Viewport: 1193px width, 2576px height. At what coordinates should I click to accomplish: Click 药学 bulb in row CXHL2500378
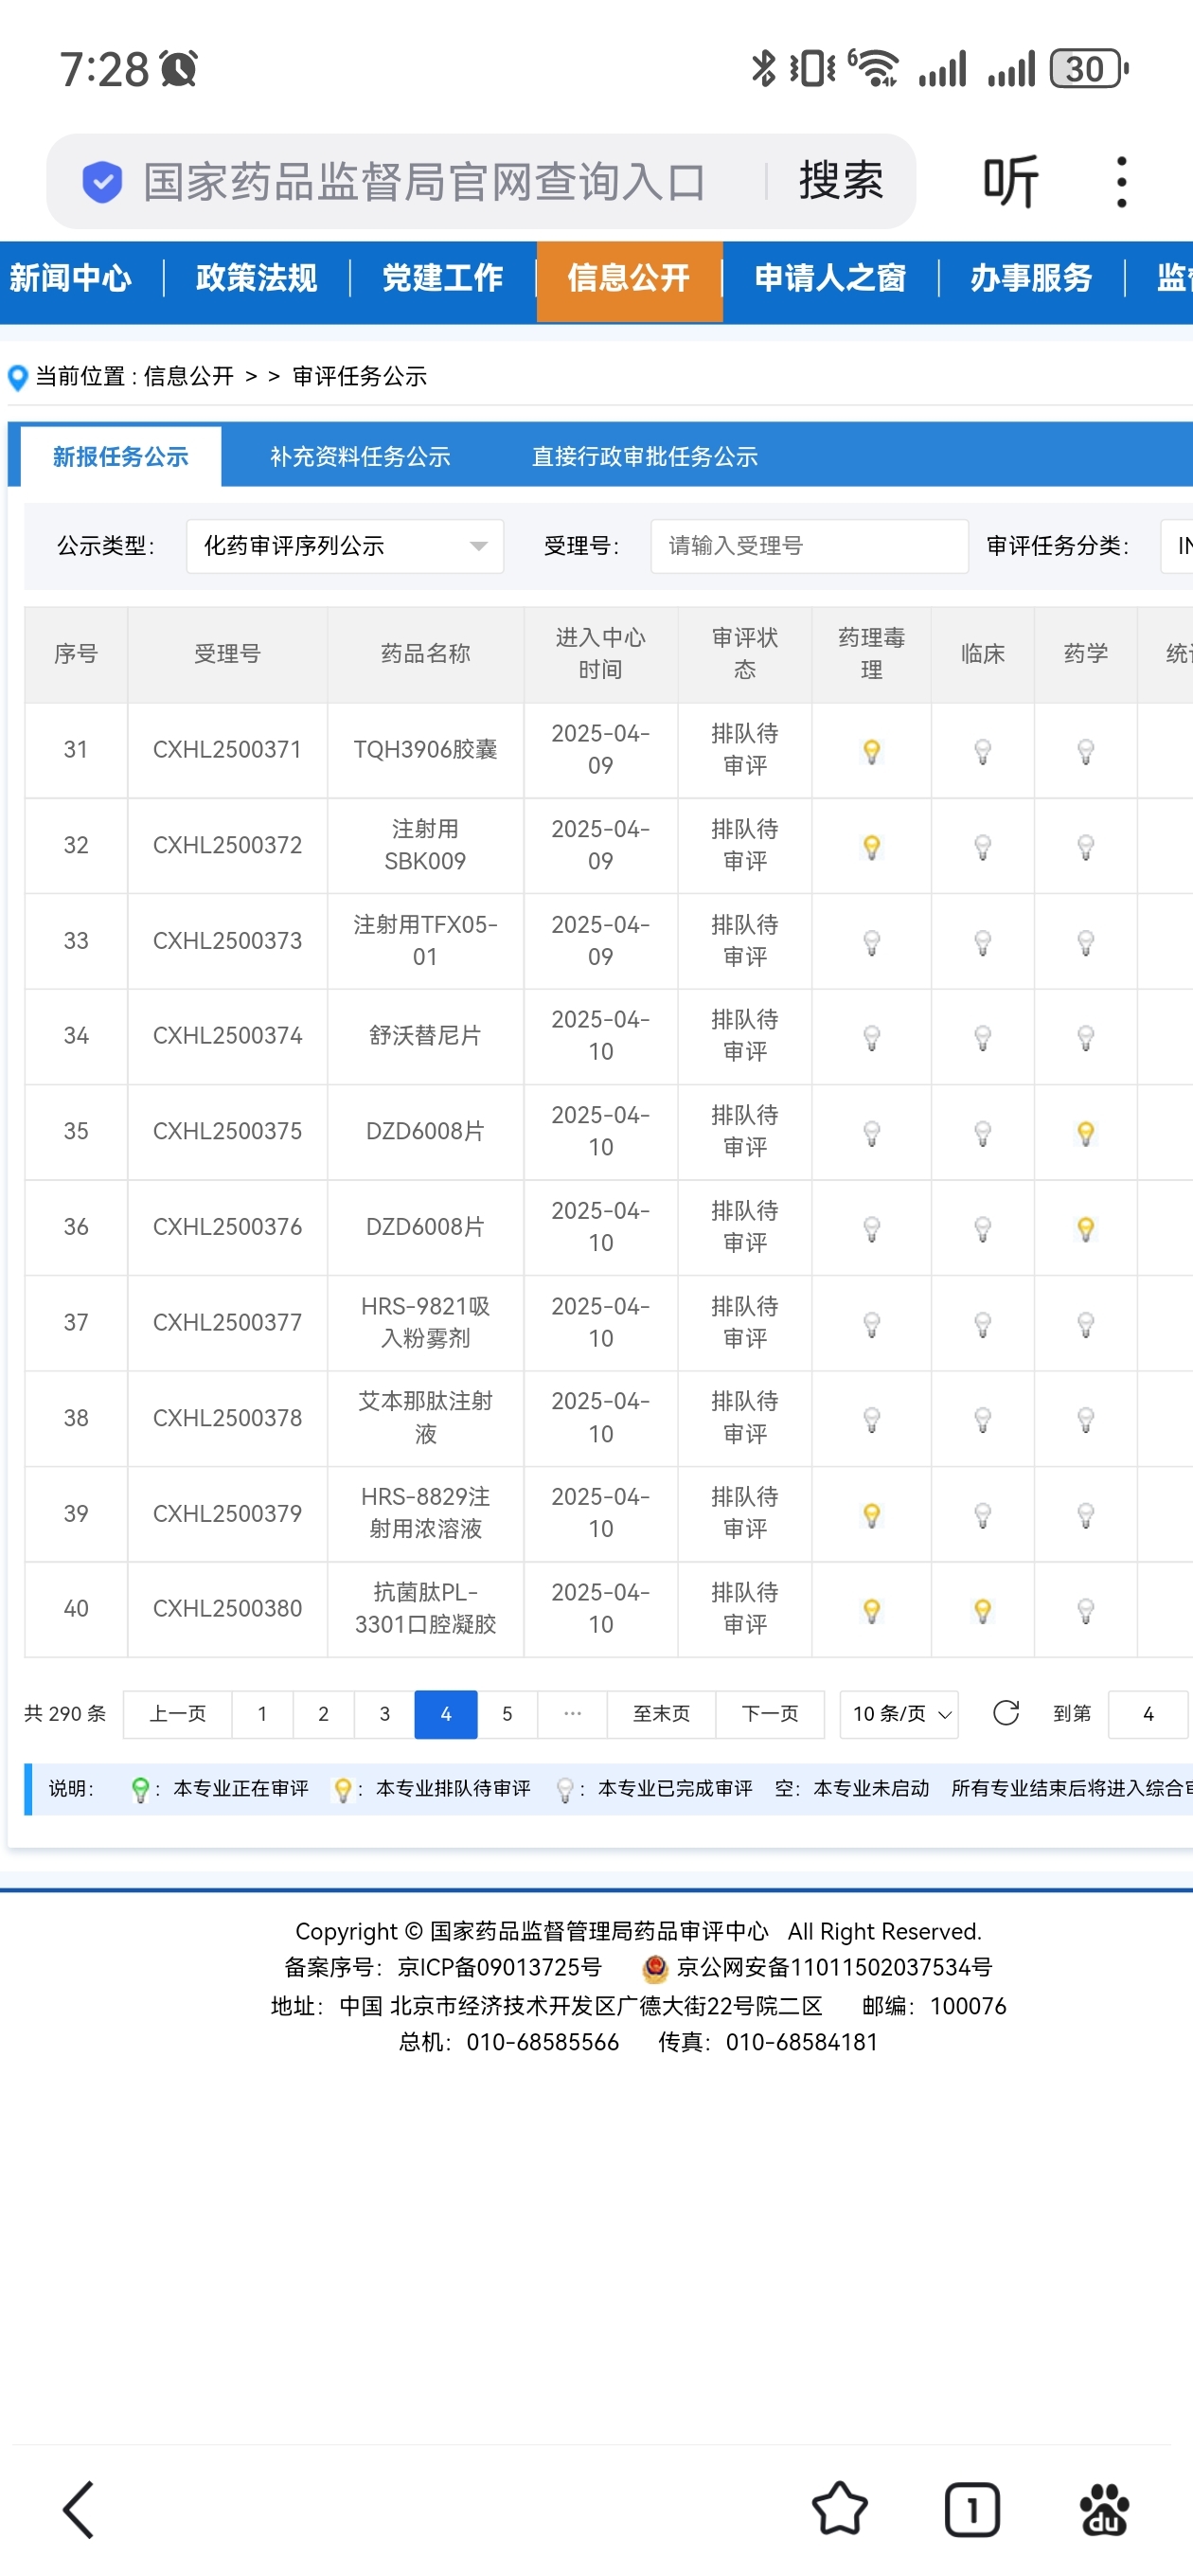[1086, 1419]
